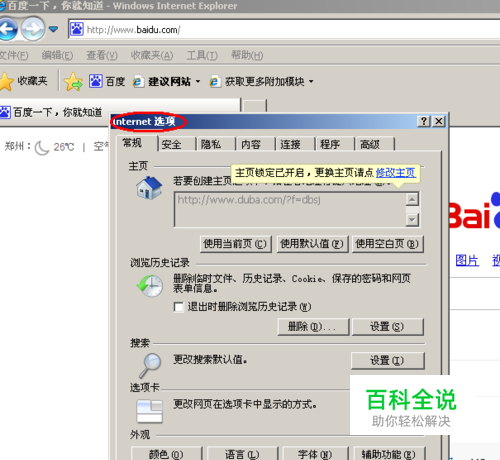Click the dialog help question mark button
Viewport: 500px width, 460px height.
point(424,121)
